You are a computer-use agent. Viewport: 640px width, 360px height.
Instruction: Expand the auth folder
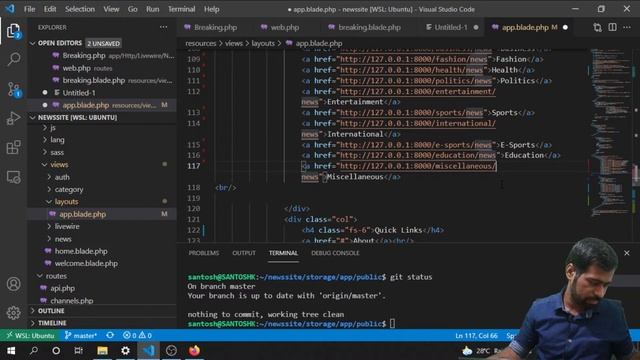point(102,177)
